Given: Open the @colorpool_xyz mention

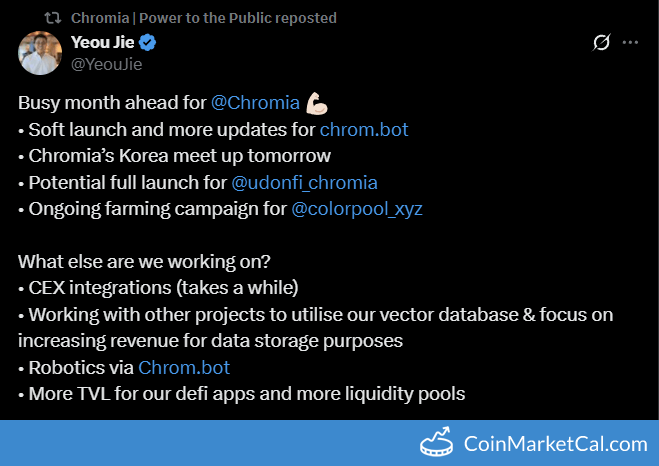Looking at the screenshot, I should pos(355,208).
